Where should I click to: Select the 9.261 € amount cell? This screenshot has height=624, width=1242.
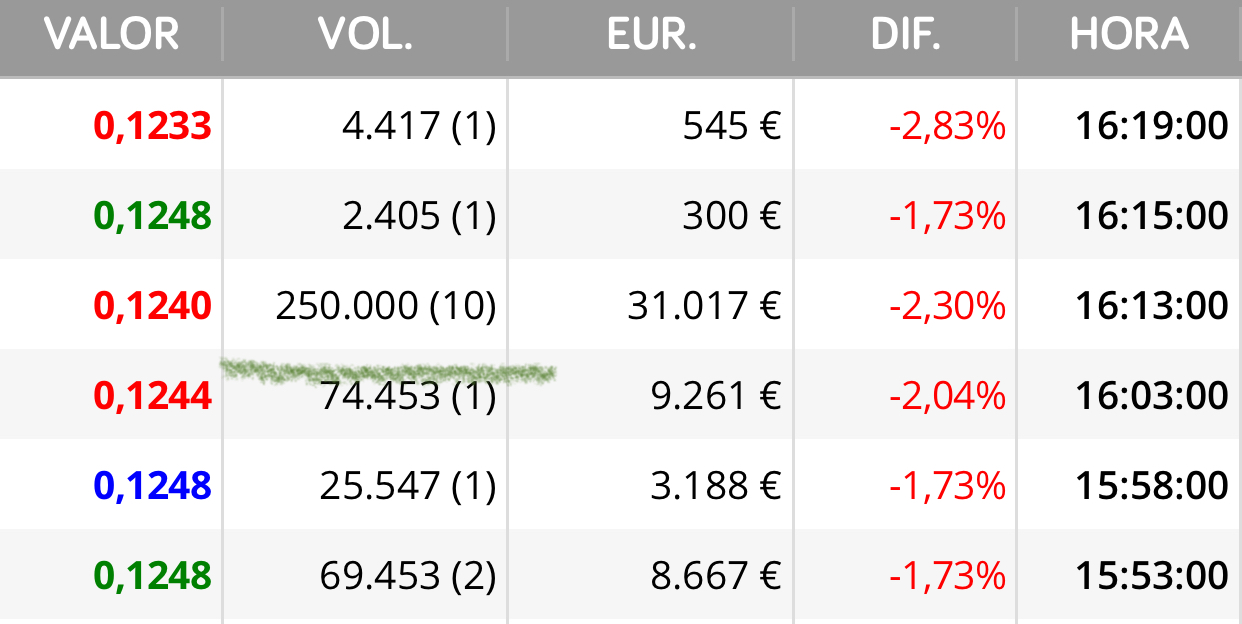pyautogui.click(x=717, y=396)
